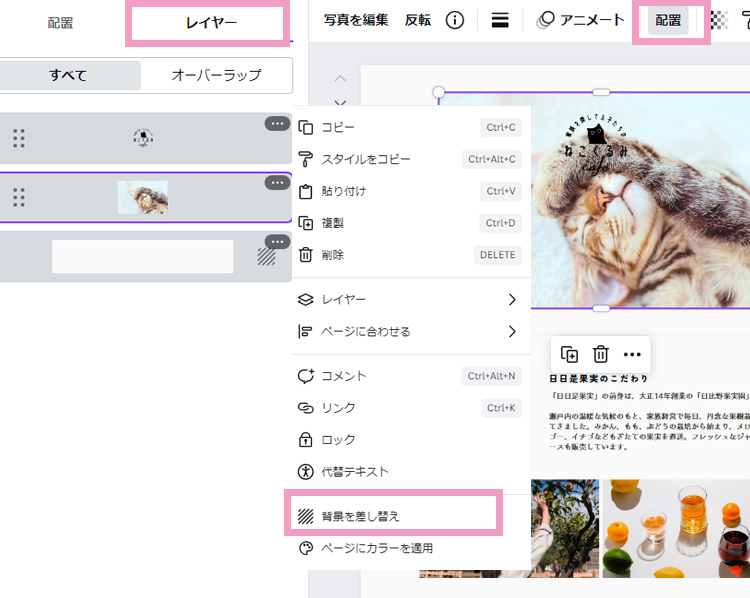Open the transparency checkerboard icon
Image resolution: width=750 pixels, height=598 pixels.
pyautogui.click(x=719, y=20)
